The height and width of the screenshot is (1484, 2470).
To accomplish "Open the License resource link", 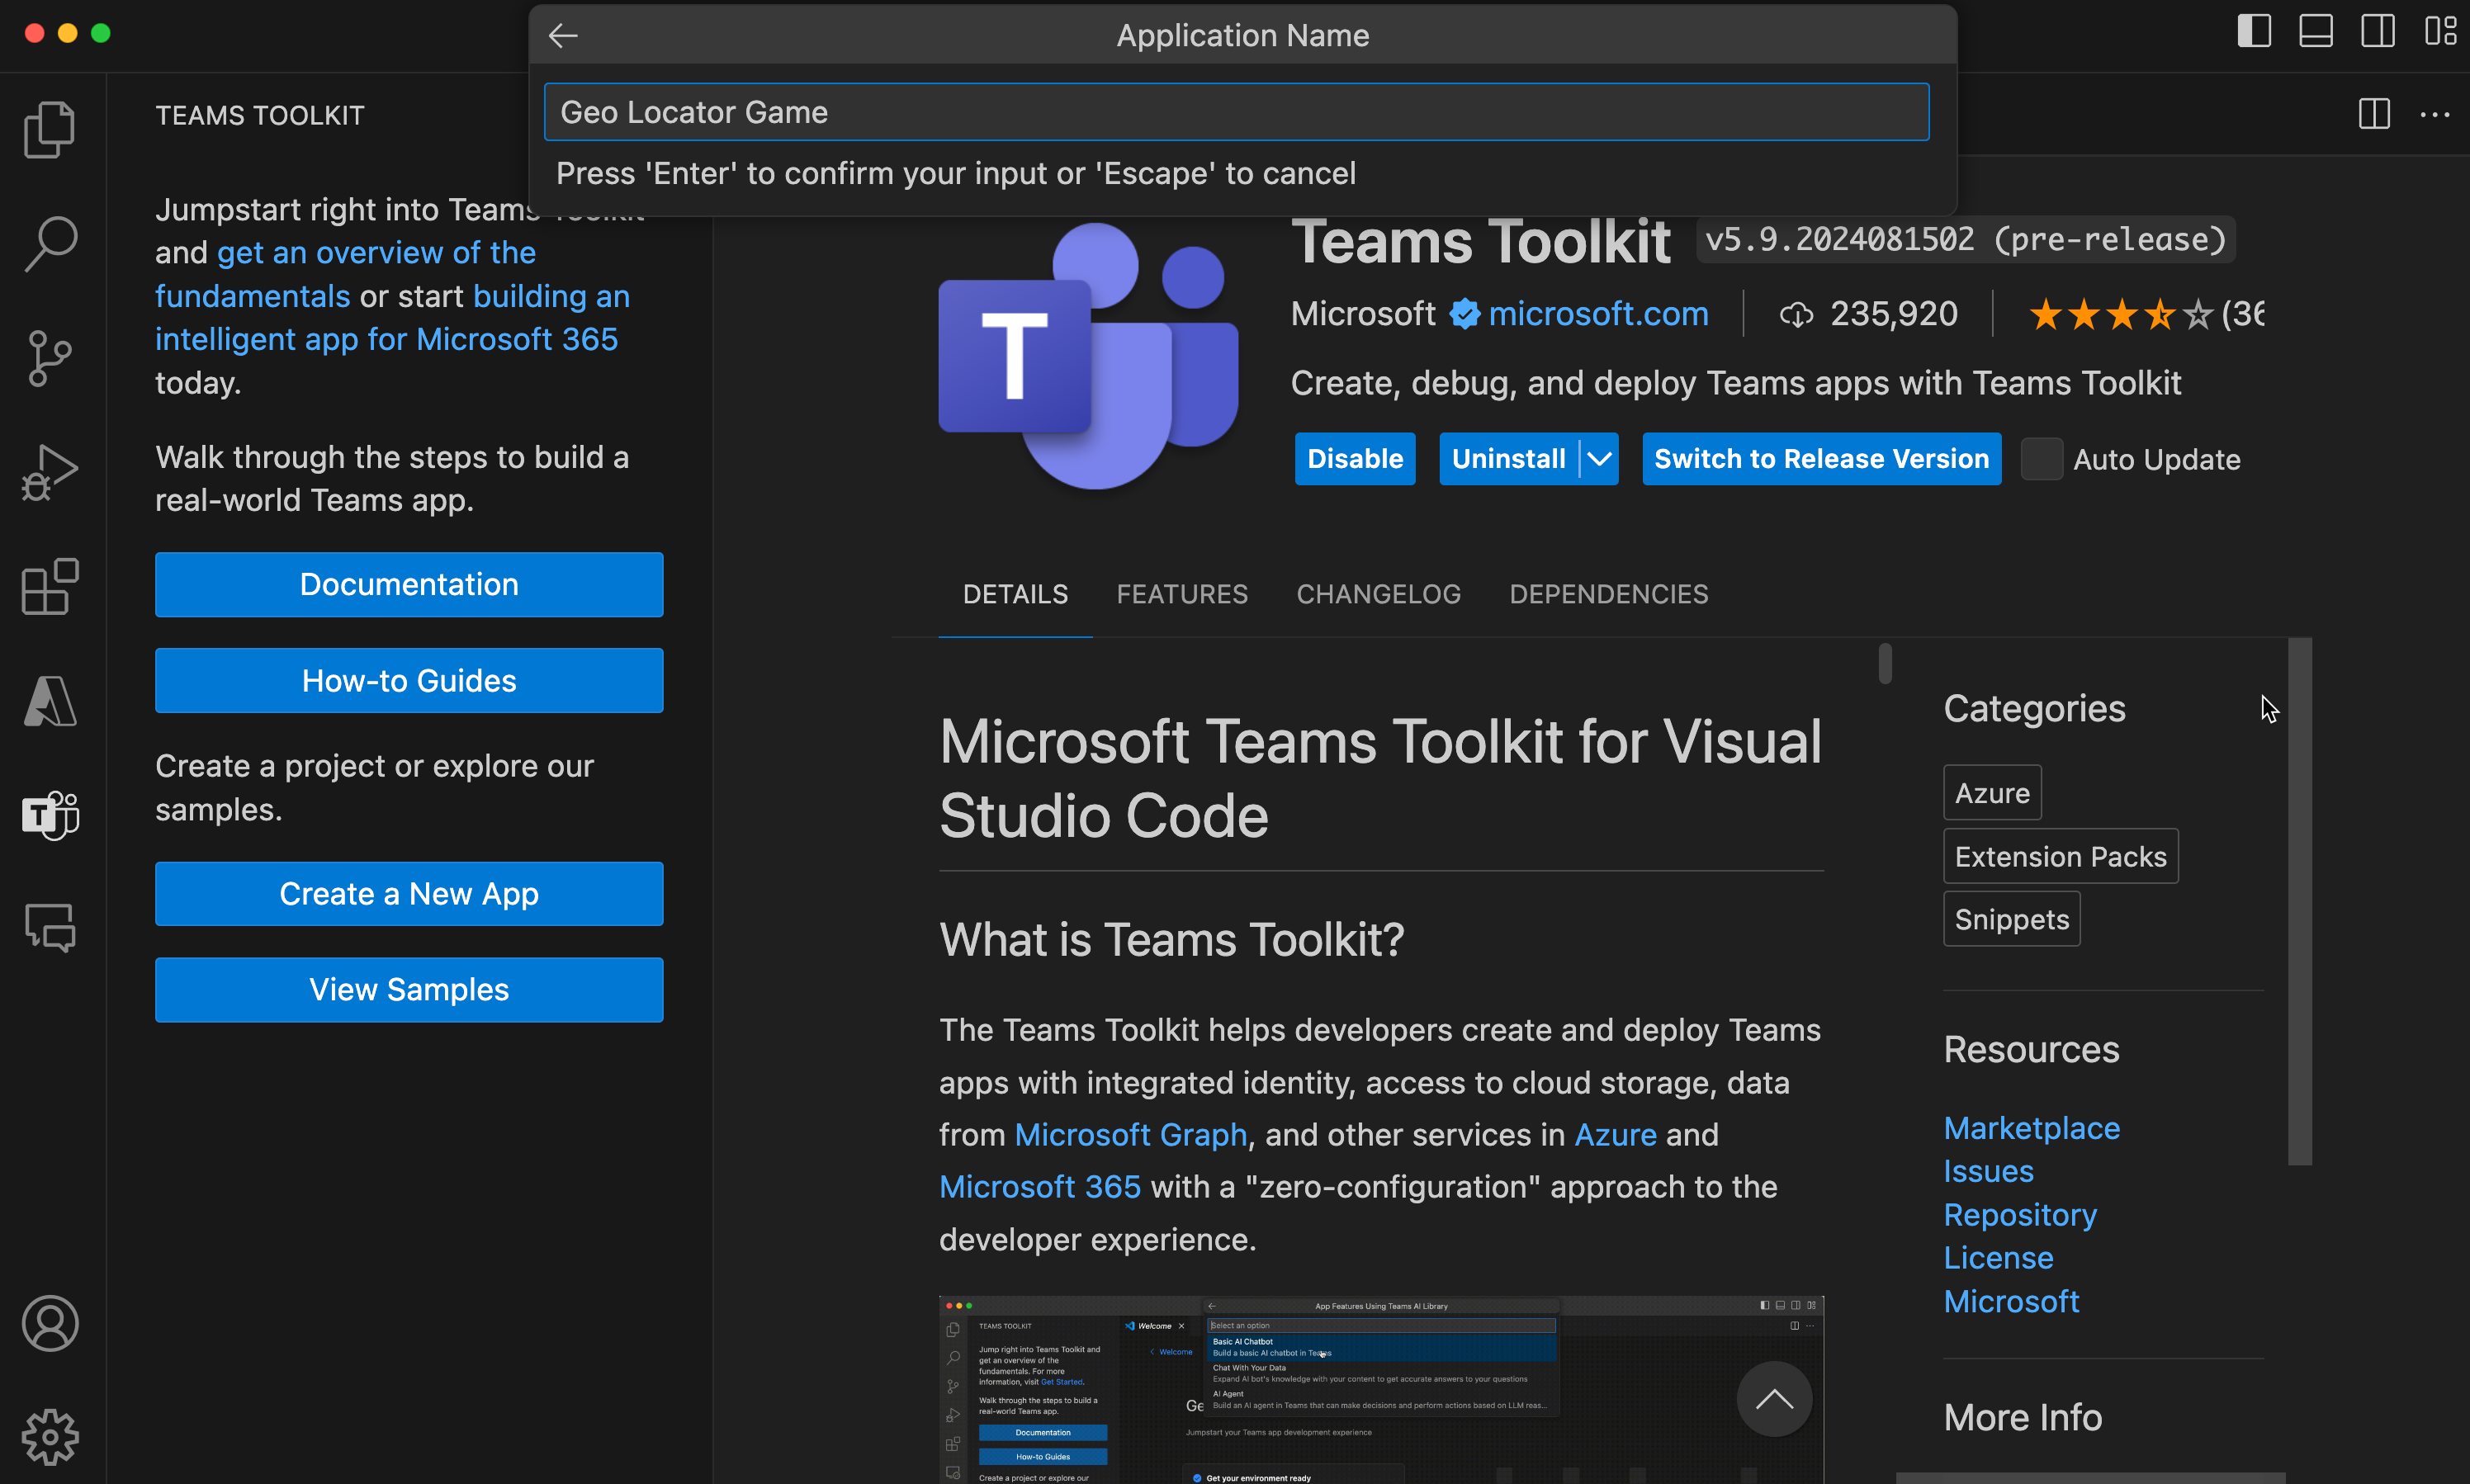I will (x=1998, y=1257).
